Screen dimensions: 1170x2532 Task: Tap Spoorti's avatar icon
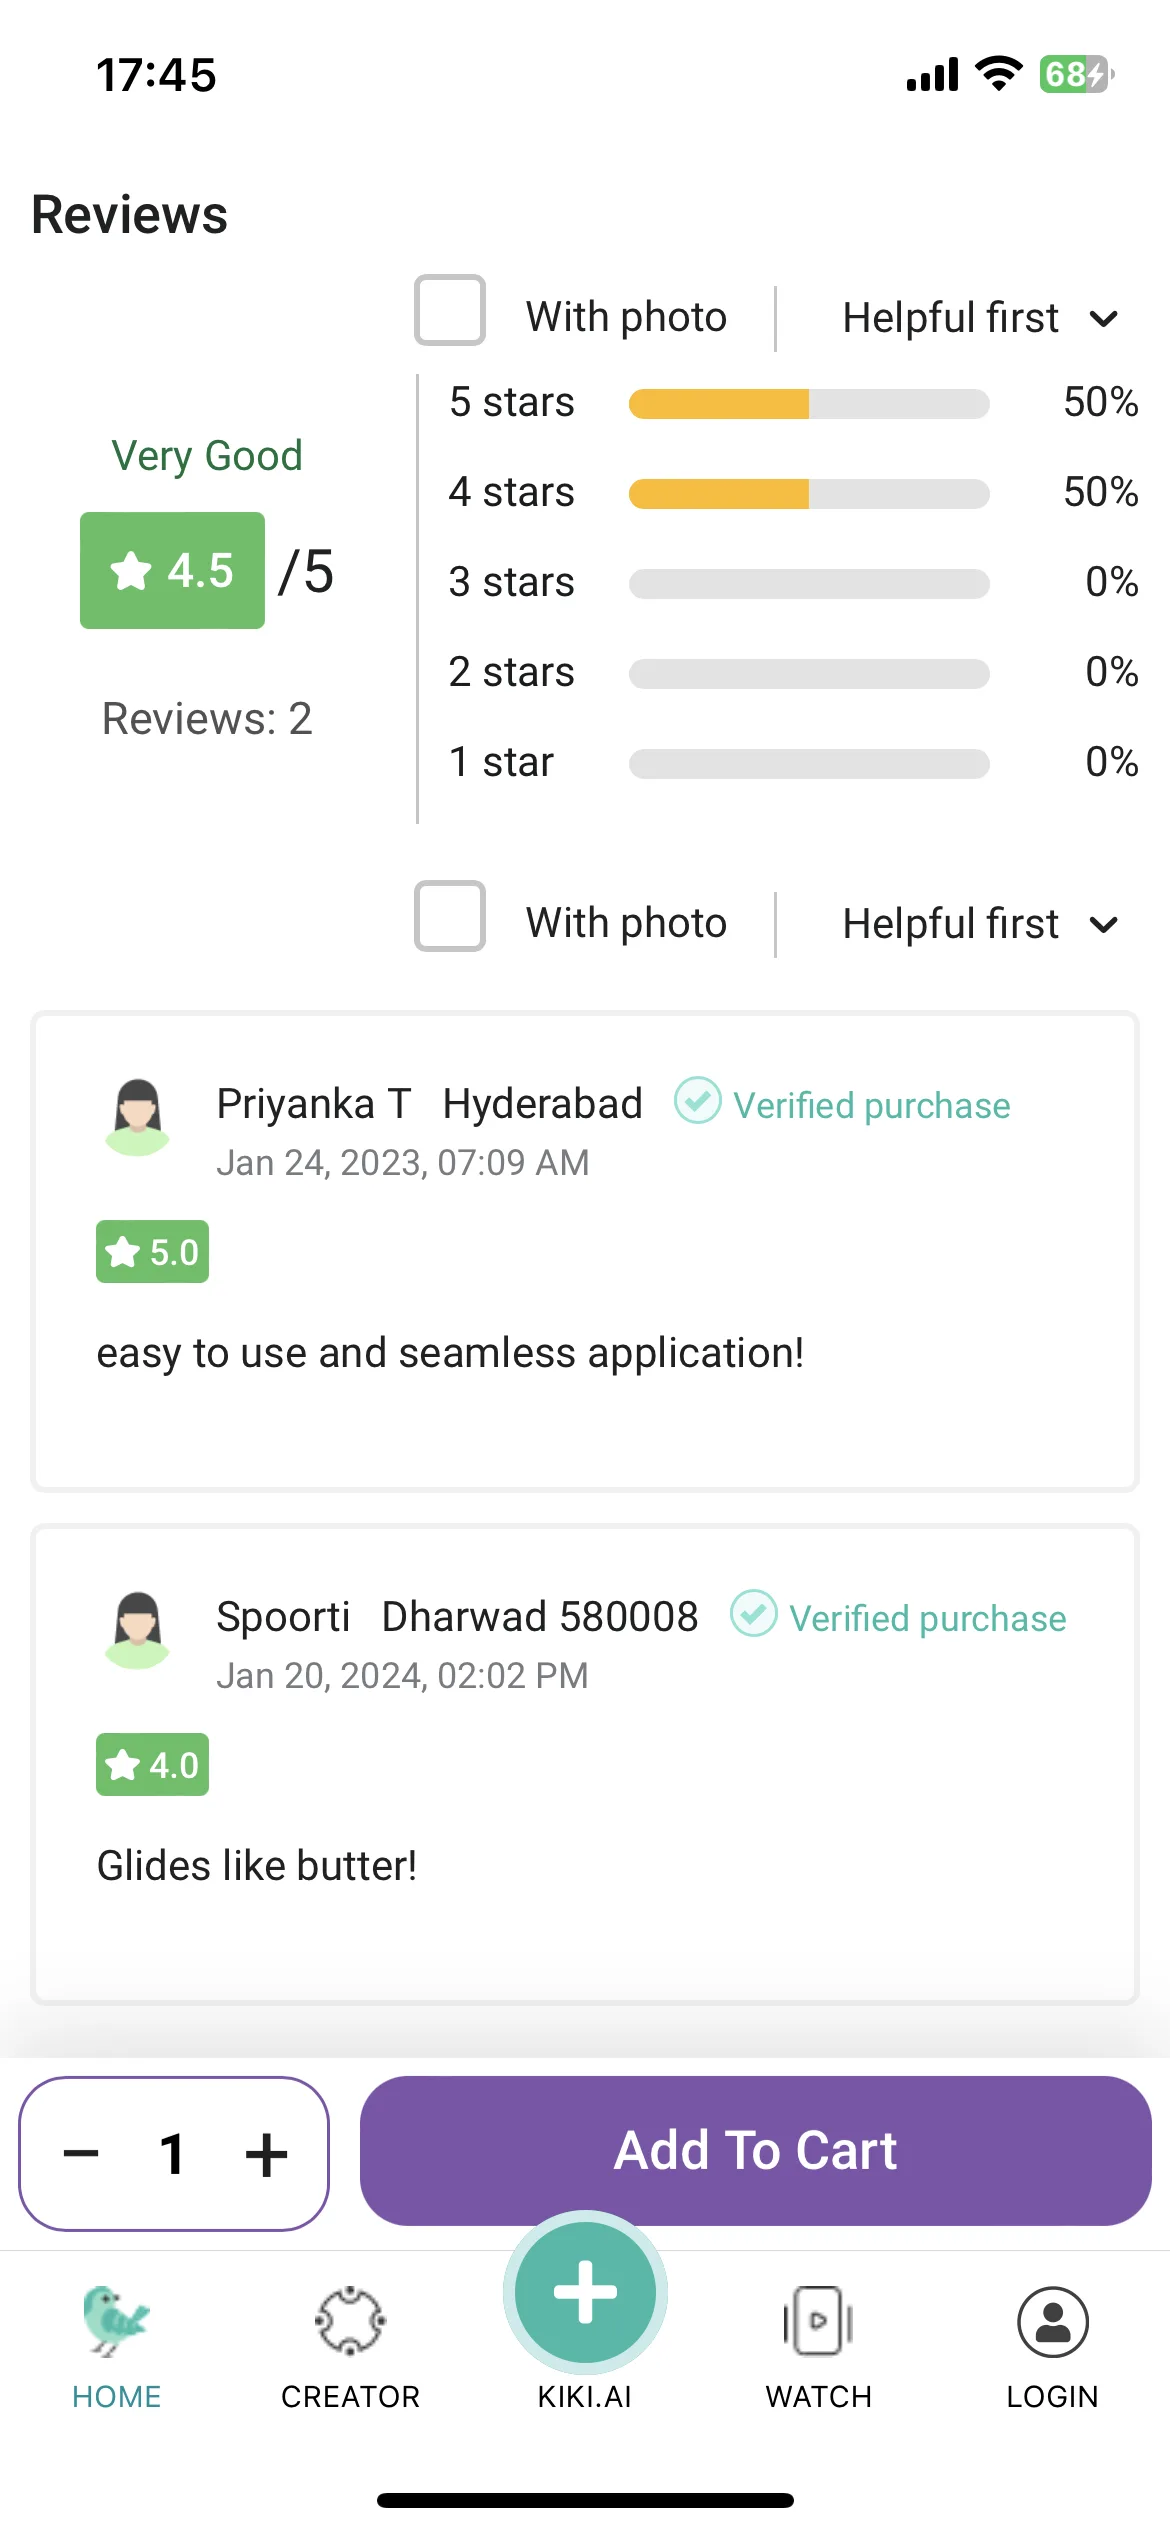tap(138, 1630)
